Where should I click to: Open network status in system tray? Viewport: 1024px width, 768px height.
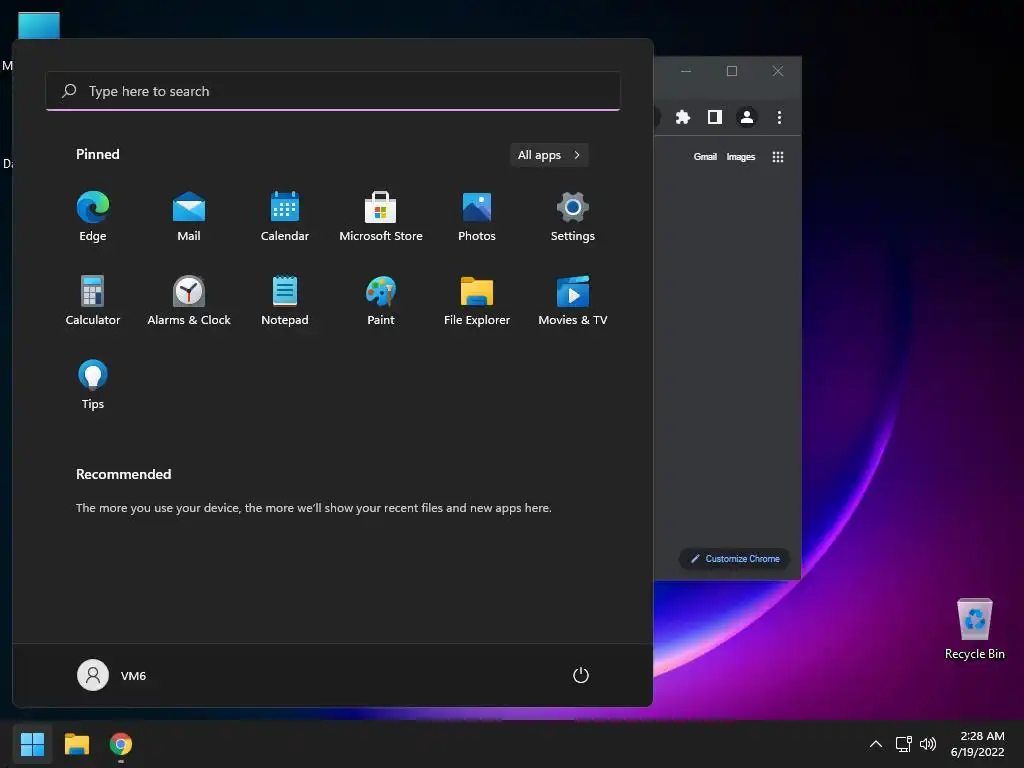pyautogui.click(x=903, y=744)
